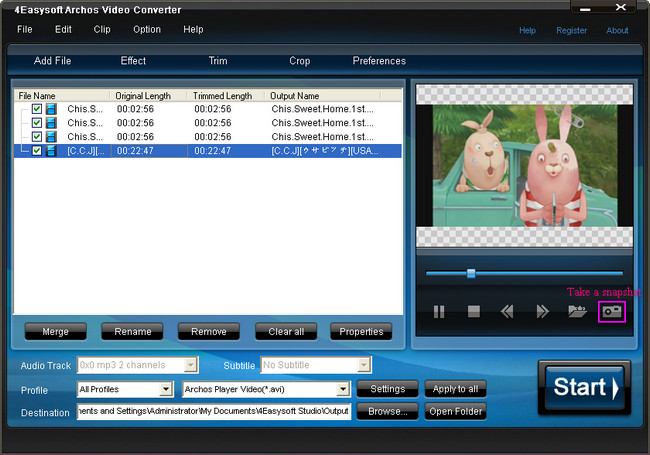Click the Original Length column header
The width and height of the screenshot is (650, 455).
click(149, 96)
